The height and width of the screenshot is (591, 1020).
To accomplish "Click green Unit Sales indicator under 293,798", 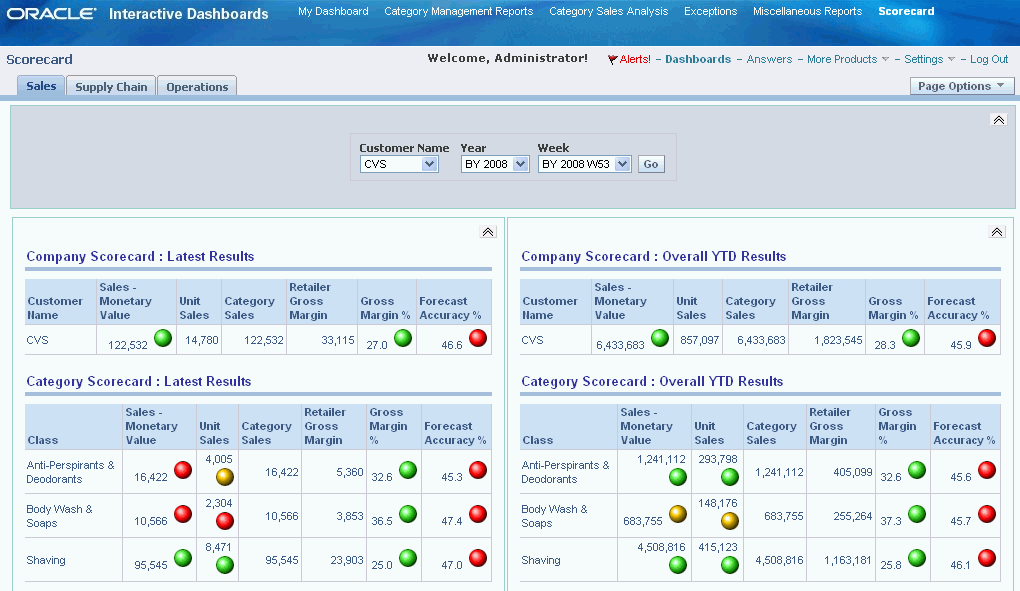I will click(x=730, y=477).
